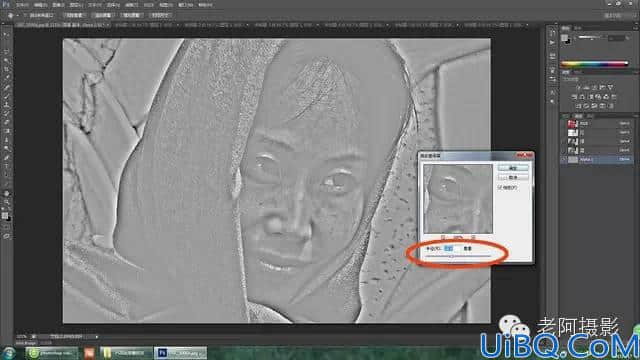640x360 pixels.
Task: Switch to Photoshop taskbar button
Action: click(180, 353)
